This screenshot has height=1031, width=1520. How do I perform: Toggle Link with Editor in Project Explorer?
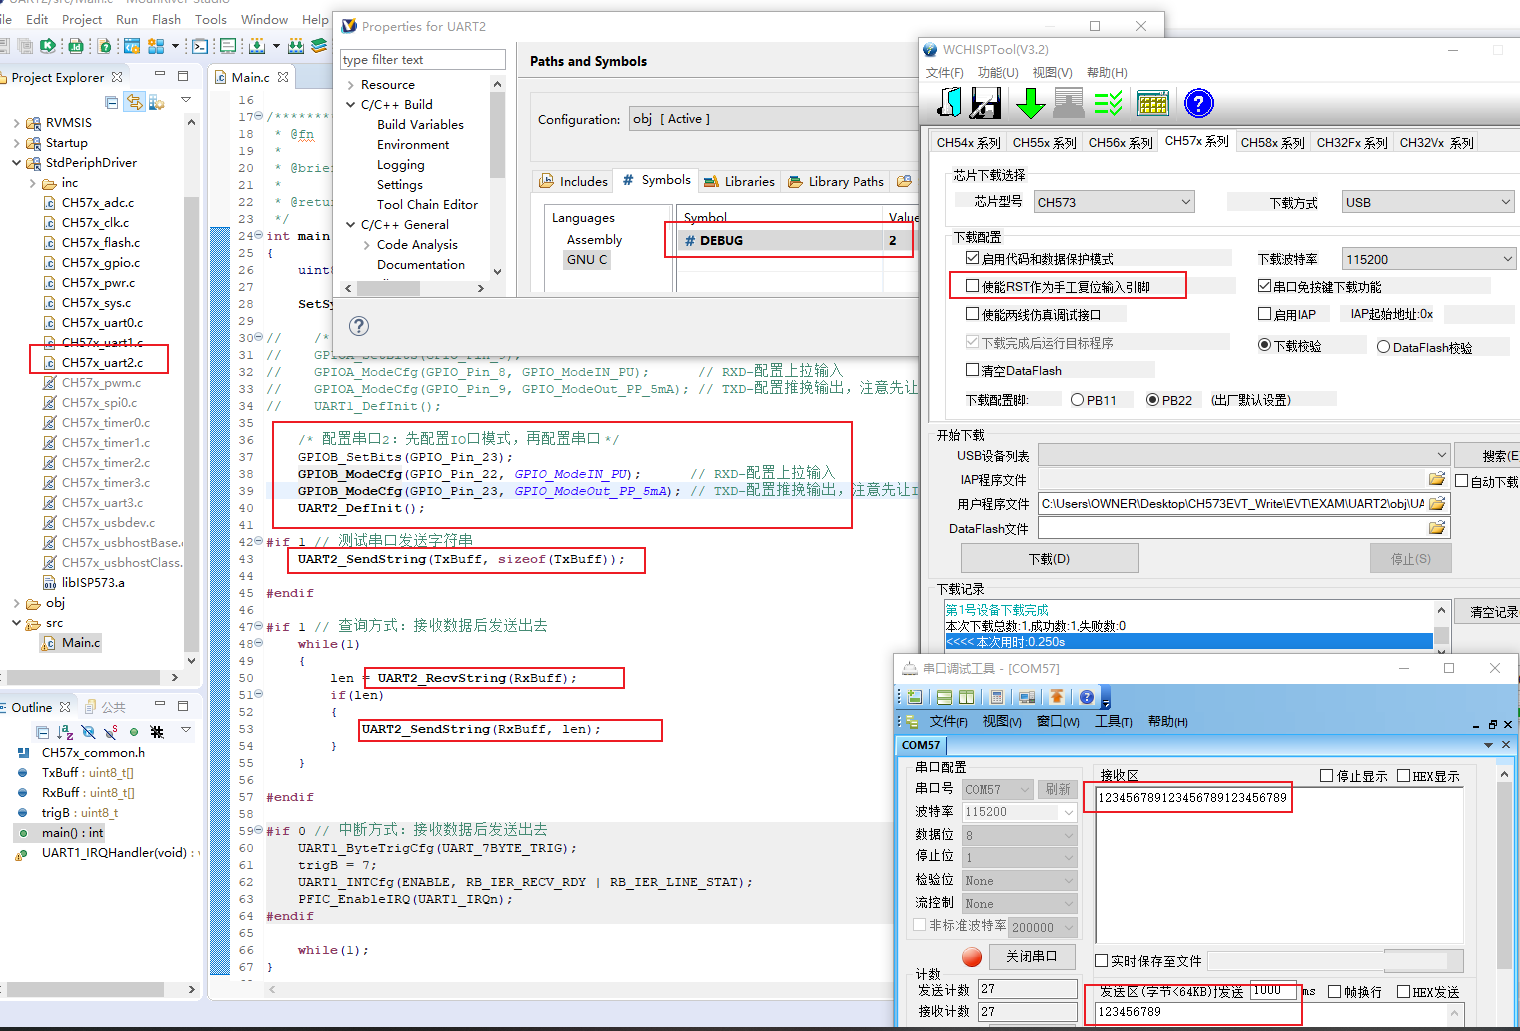134,102
